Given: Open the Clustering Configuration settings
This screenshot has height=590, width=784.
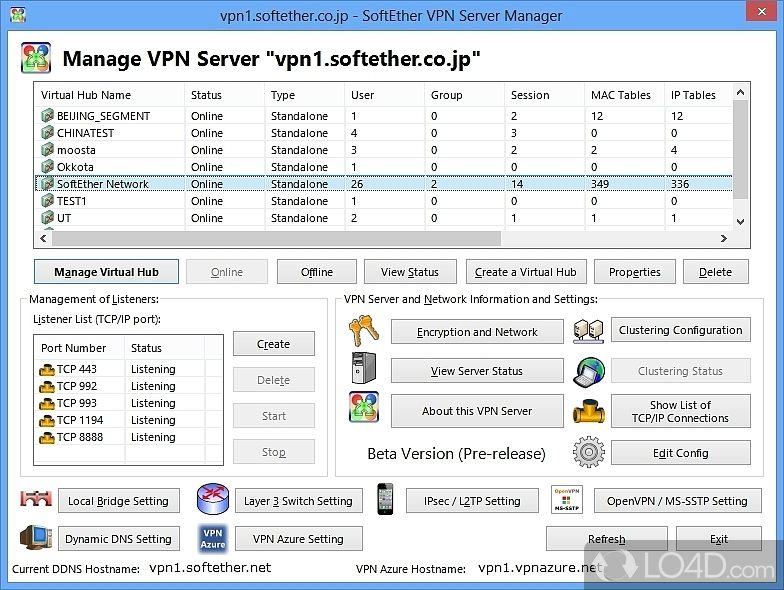Looking at the screenshot, I should pos(680,330).
